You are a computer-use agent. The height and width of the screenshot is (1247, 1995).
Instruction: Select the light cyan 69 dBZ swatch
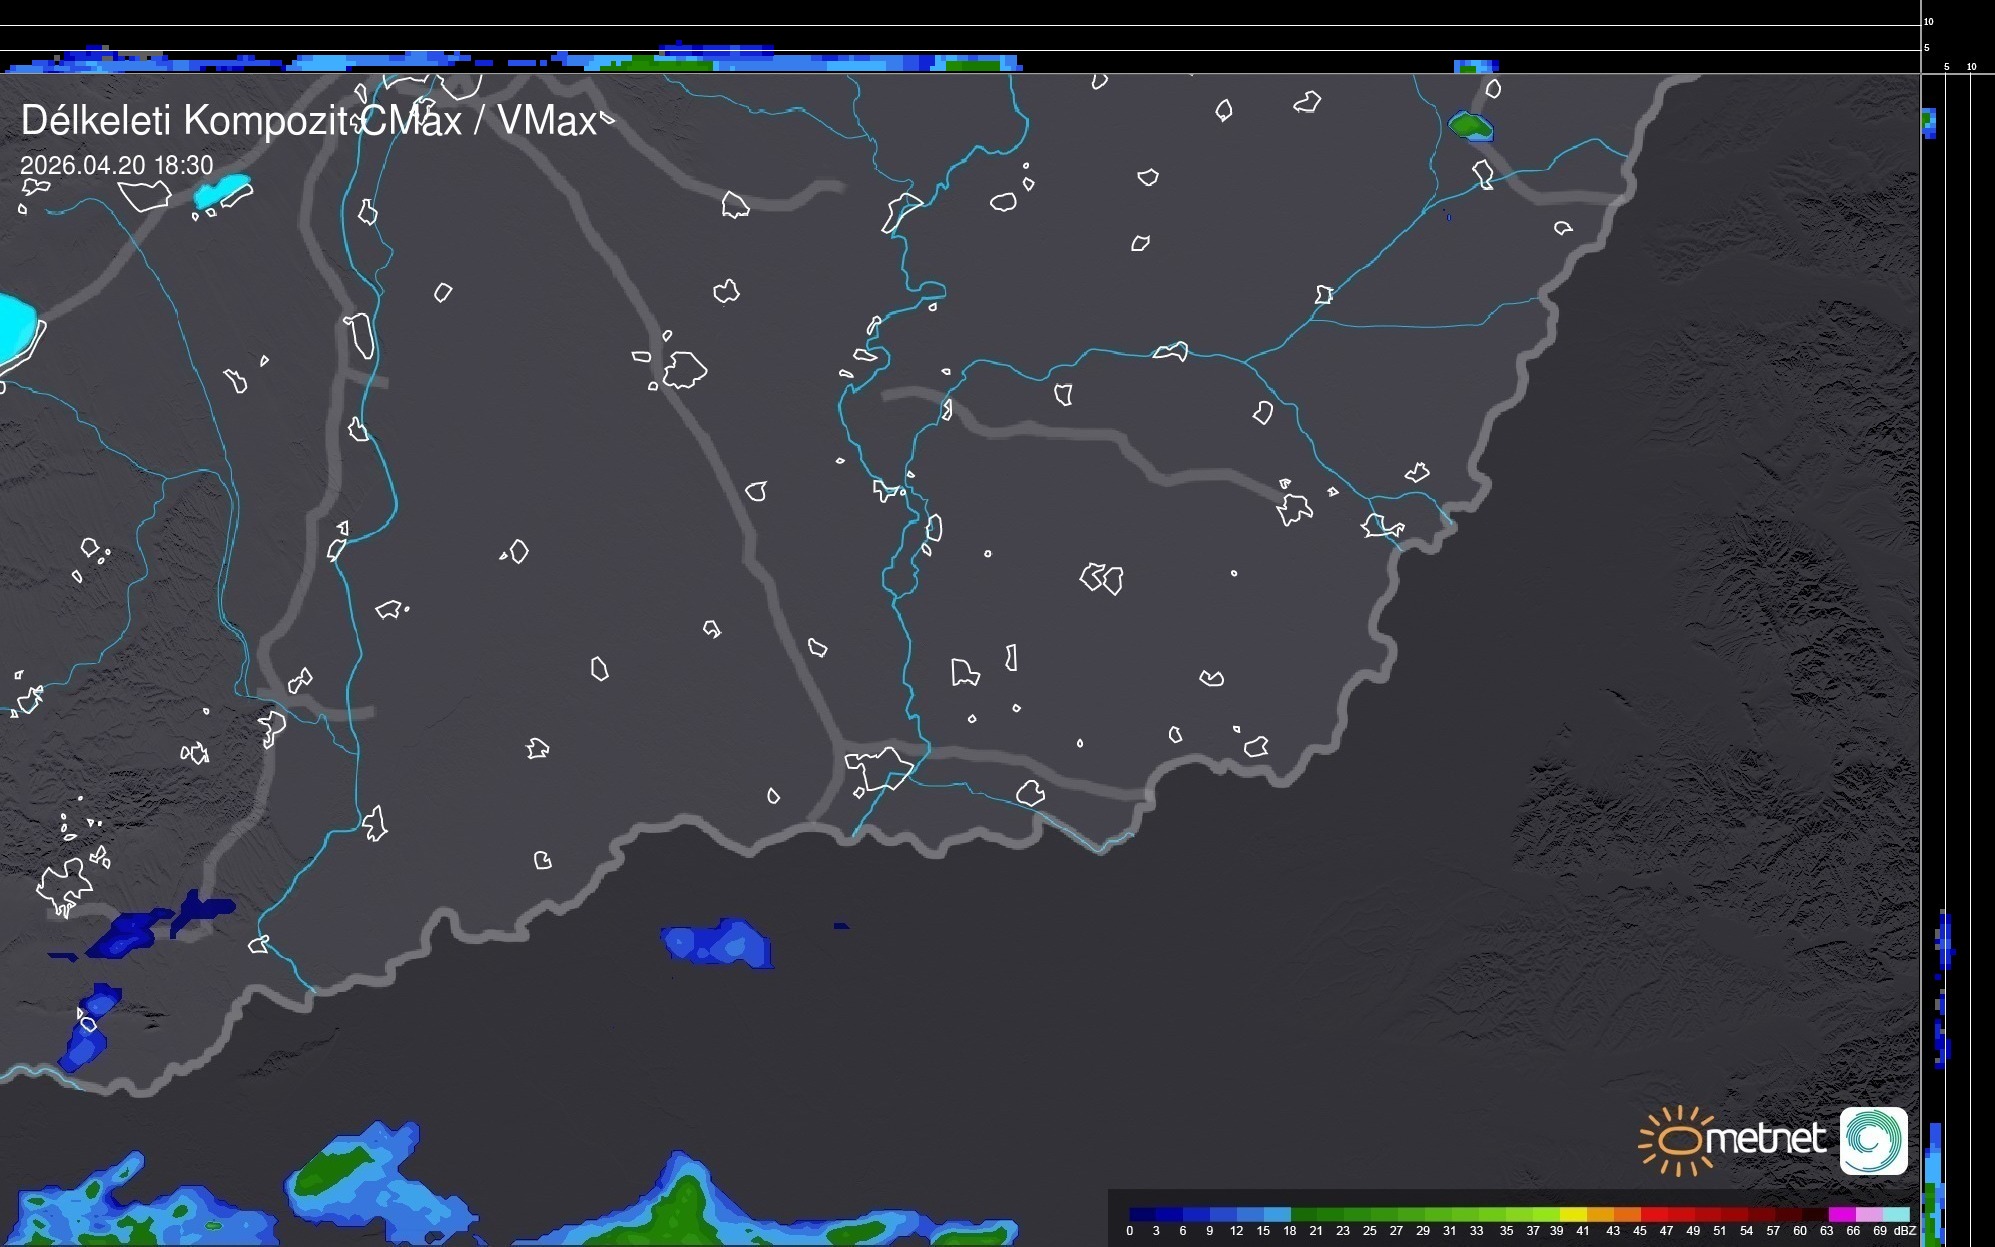[1895, 1214]
